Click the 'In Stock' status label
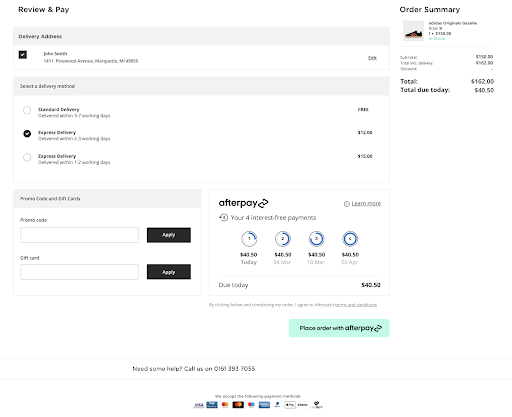Viewport: 512px width, 417px height. coord(437,39)
